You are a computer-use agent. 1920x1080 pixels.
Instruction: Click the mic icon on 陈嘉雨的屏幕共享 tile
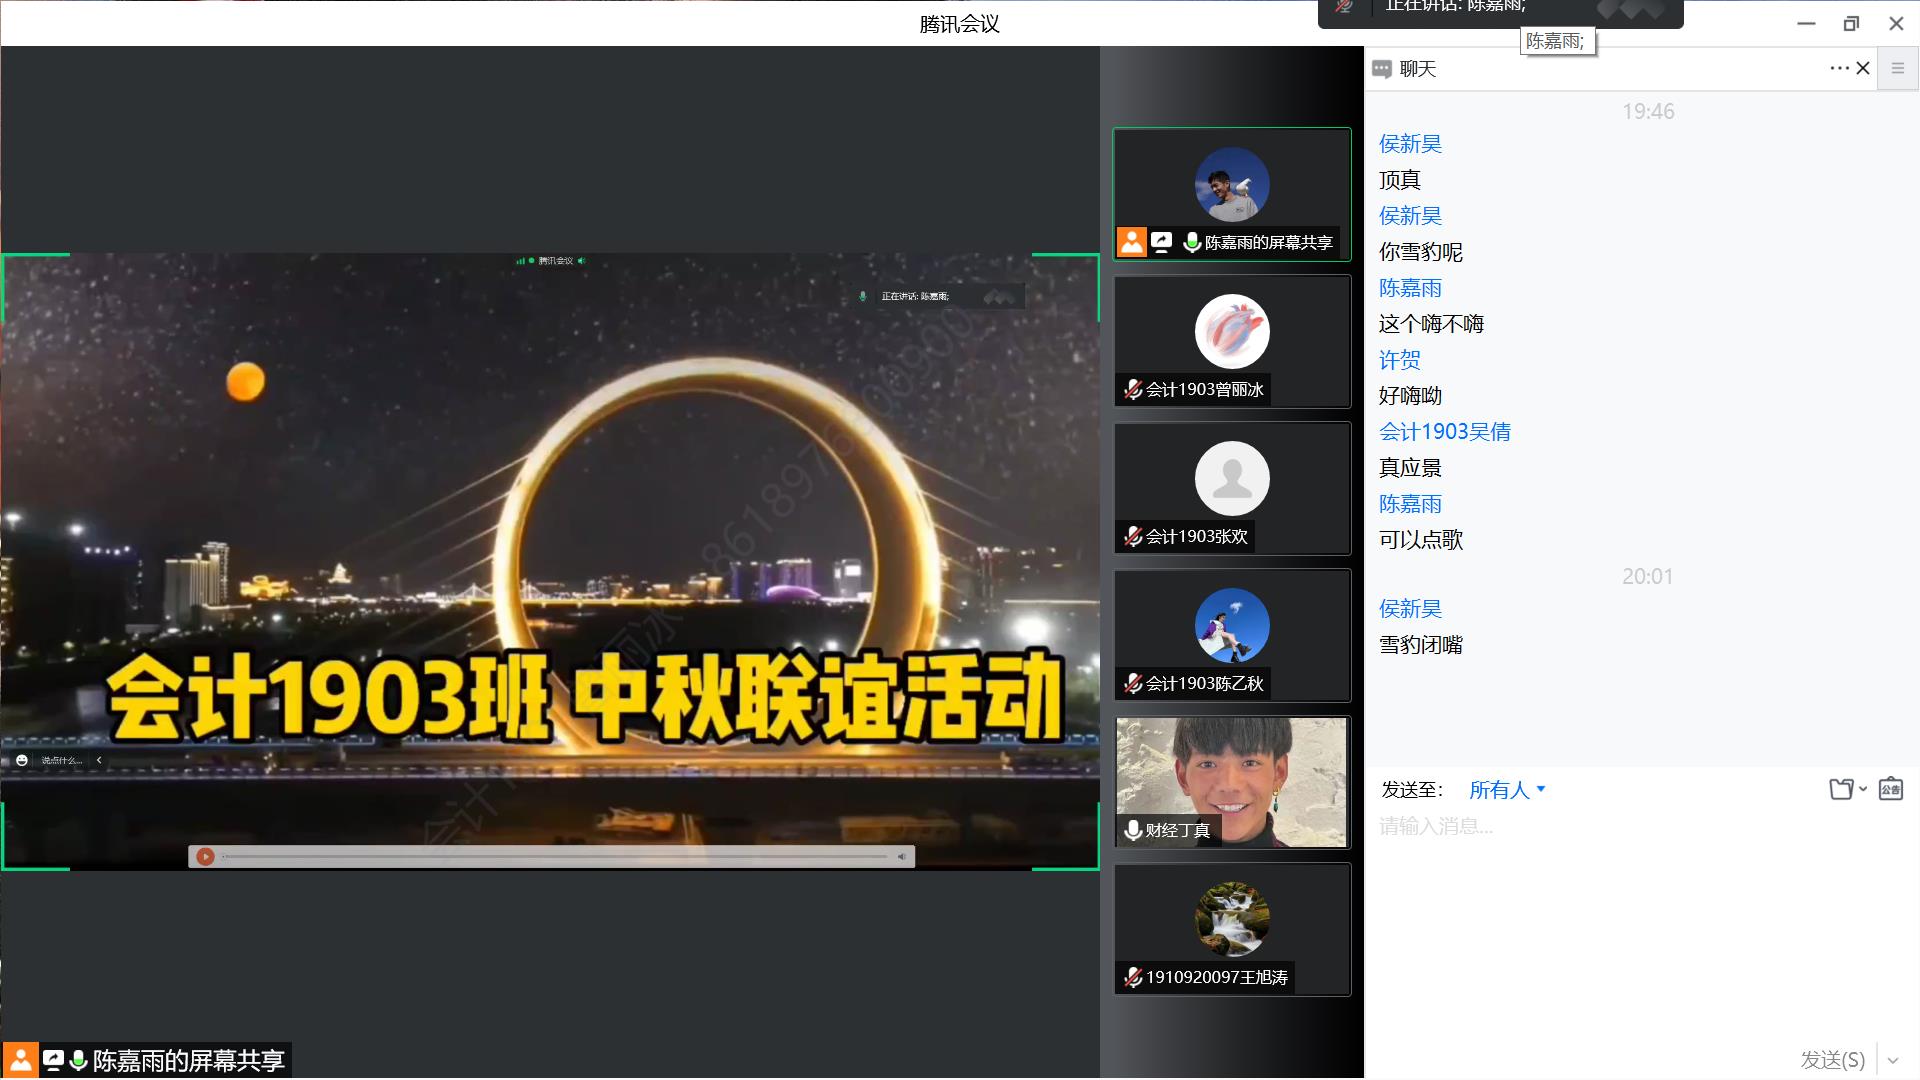point(1192,242)
